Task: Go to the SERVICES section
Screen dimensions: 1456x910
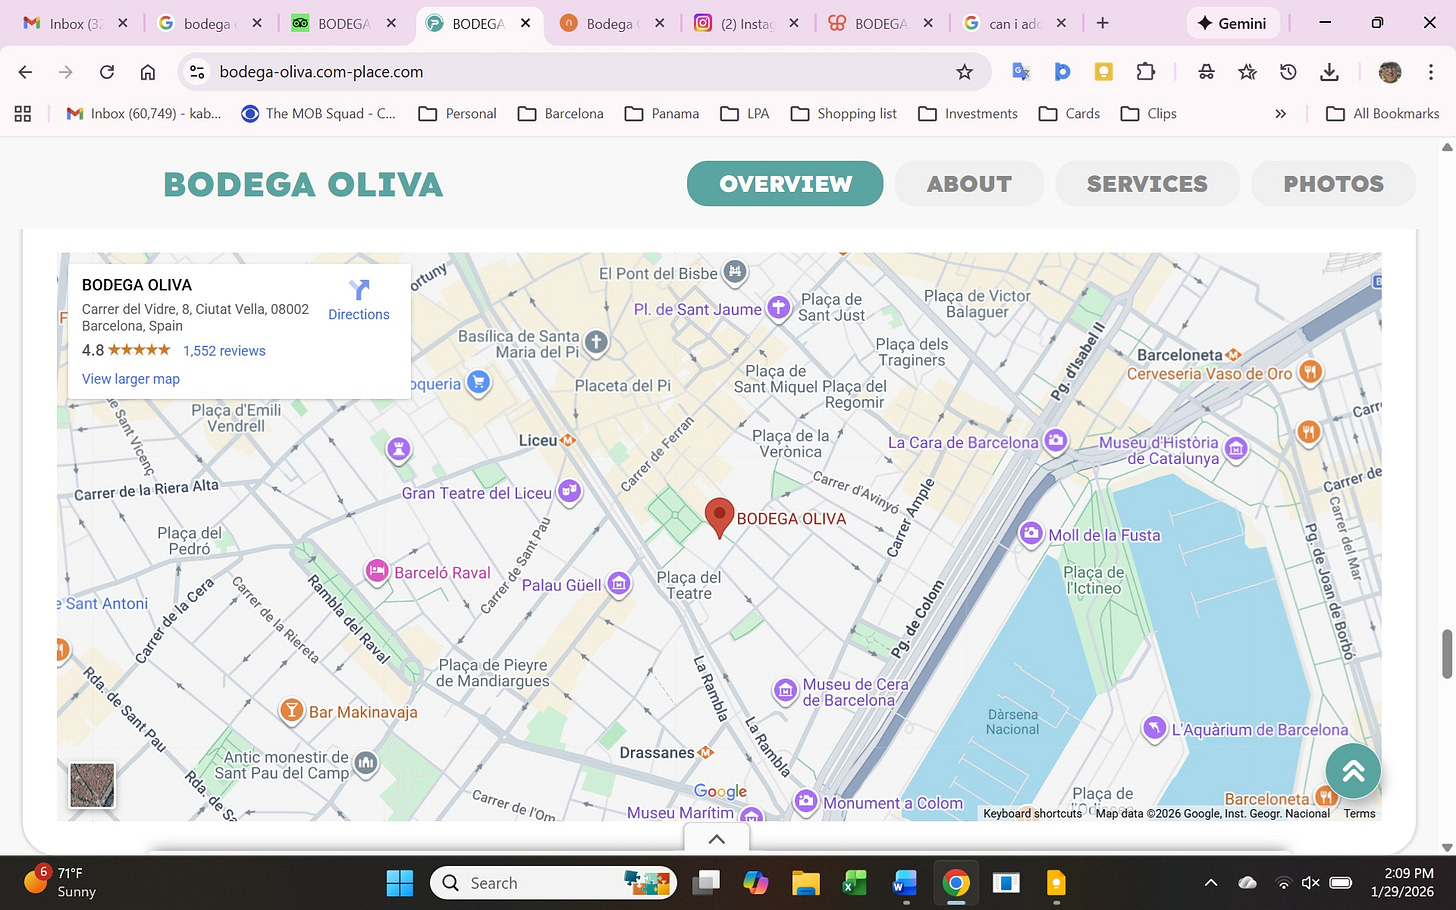Action: coord(1147,184)
